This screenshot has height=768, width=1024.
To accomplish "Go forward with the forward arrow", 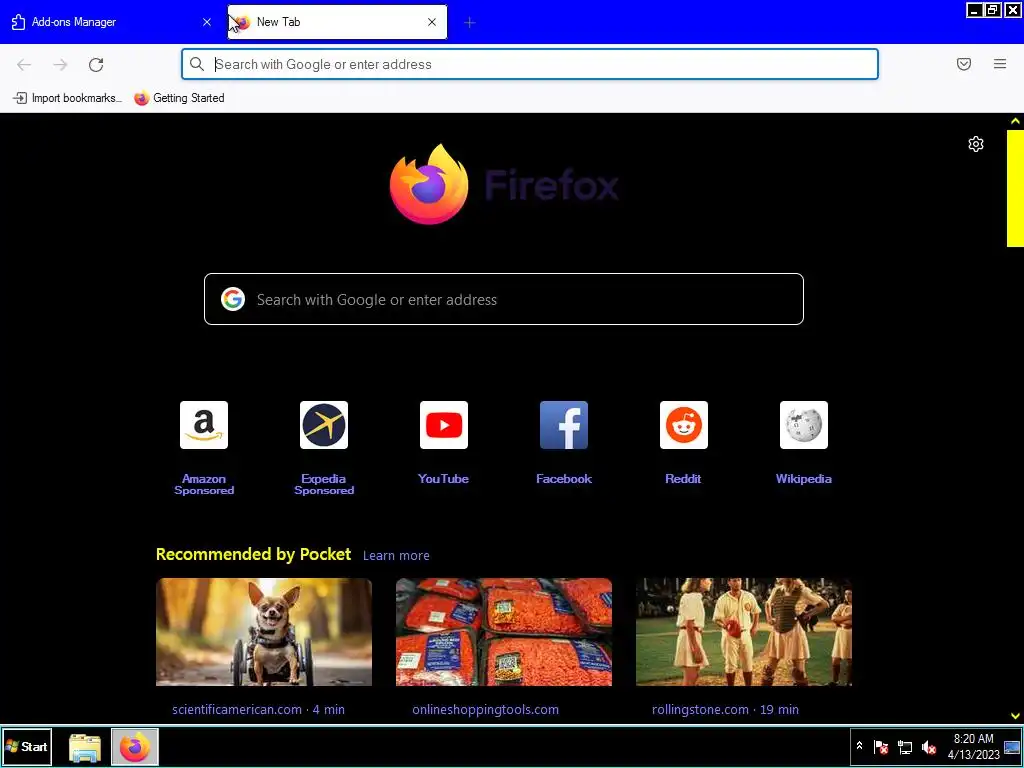I will point(60,65).
